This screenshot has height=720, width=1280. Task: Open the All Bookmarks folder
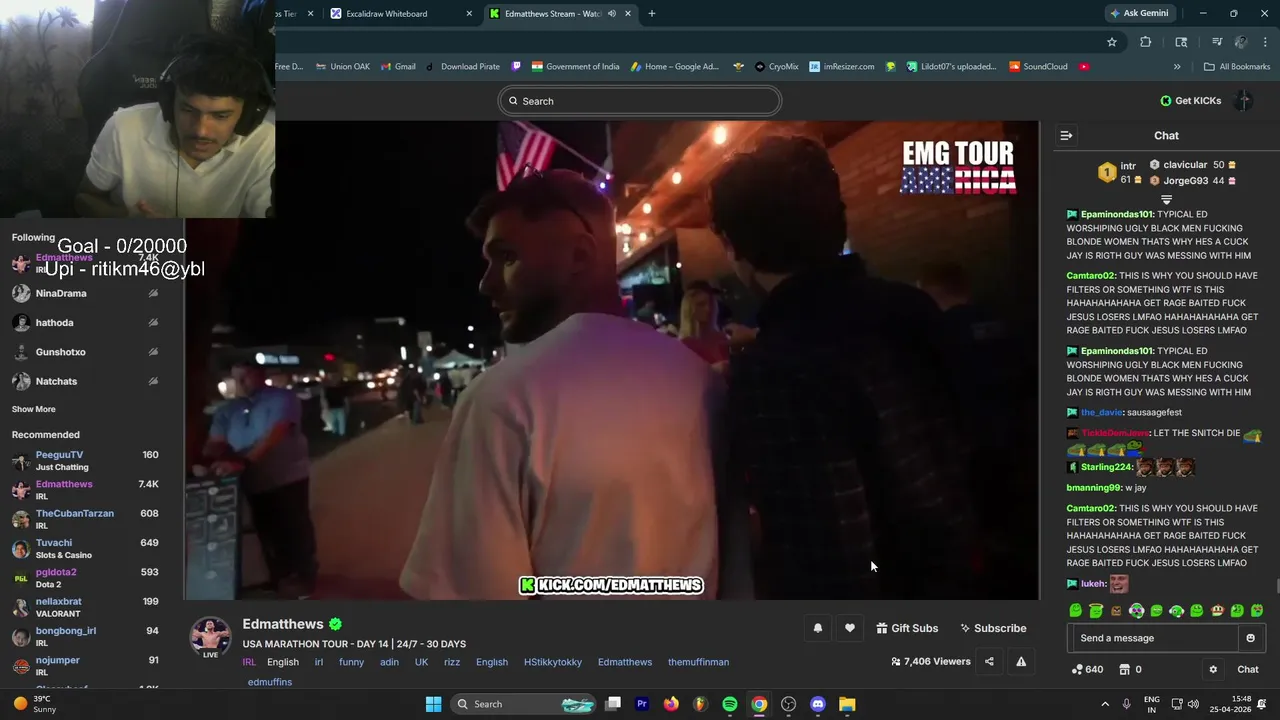pos(1237,67)
